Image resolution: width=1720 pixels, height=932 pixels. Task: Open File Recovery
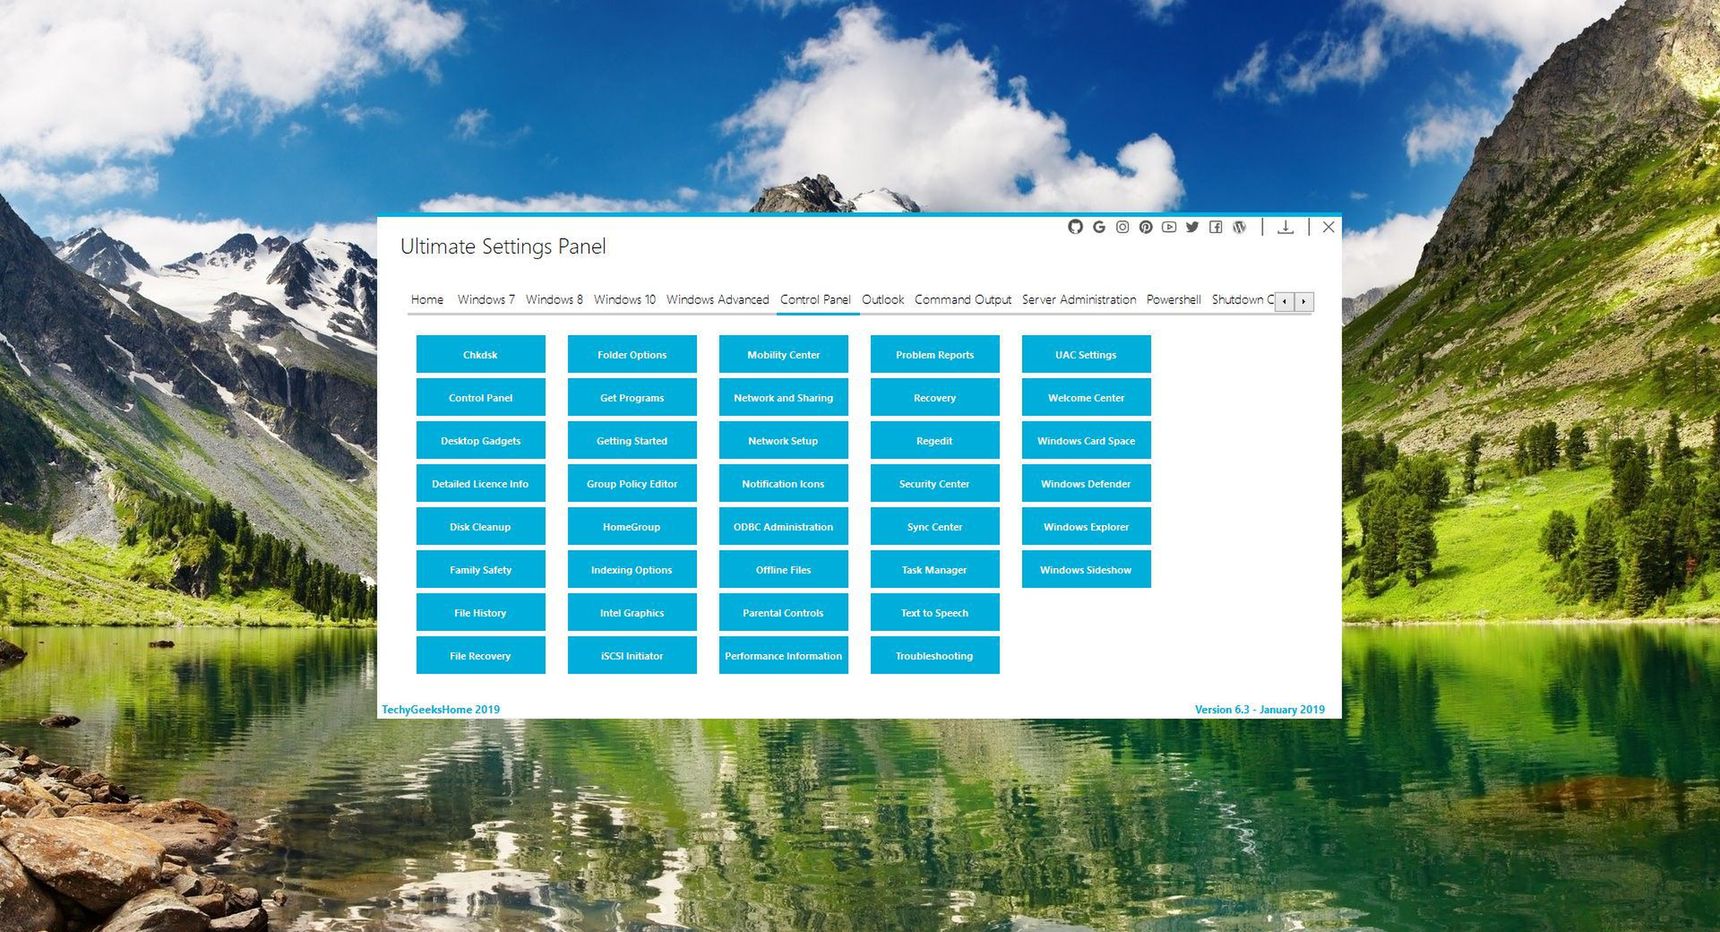[x=481, y=655]
